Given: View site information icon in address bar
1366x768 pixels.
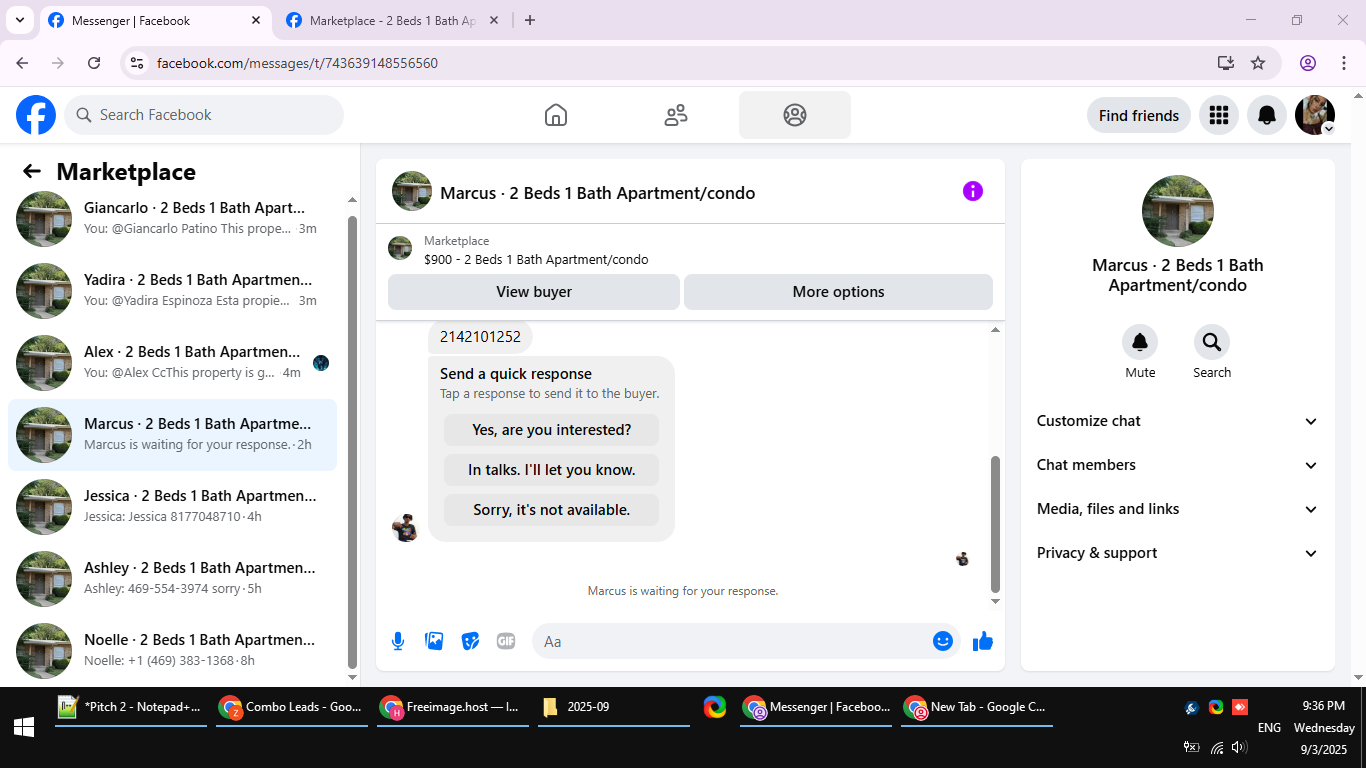Looking at the screenshot, I should [x=138, y=63].
